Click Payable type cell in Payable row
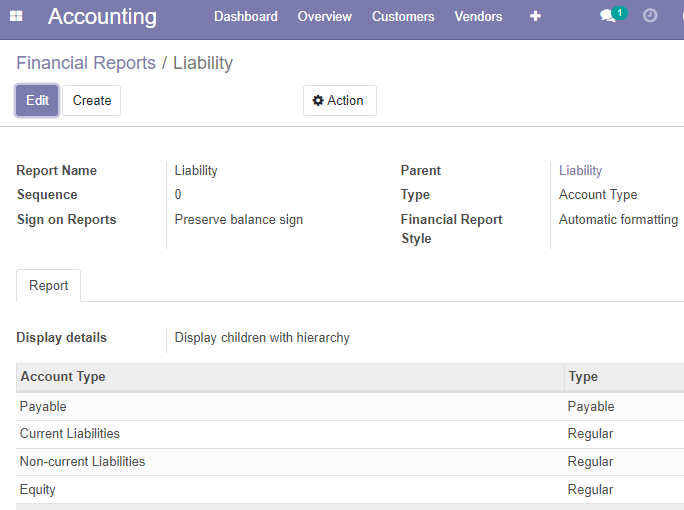The image size is (684, 510). (591, 407)
